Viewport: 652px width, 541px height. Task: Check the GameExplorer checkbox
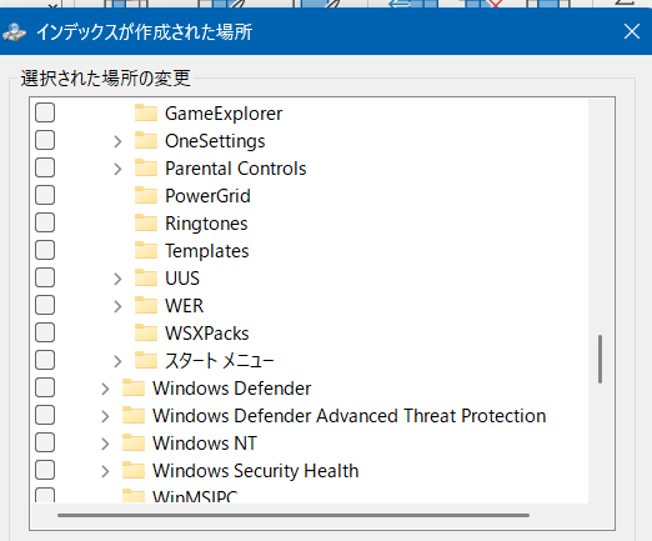[45, 113]
